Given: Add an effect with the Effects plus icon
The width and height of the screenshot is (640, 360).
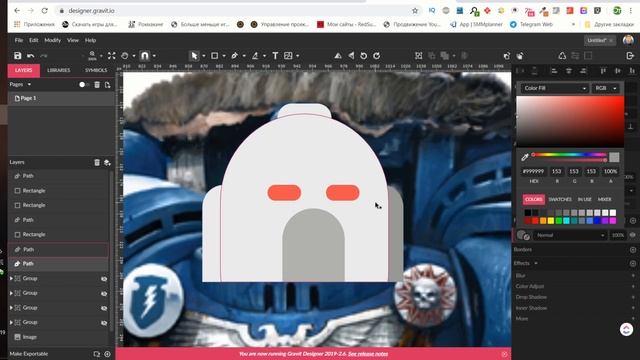Looking at the screenshot, I should 633,263.
